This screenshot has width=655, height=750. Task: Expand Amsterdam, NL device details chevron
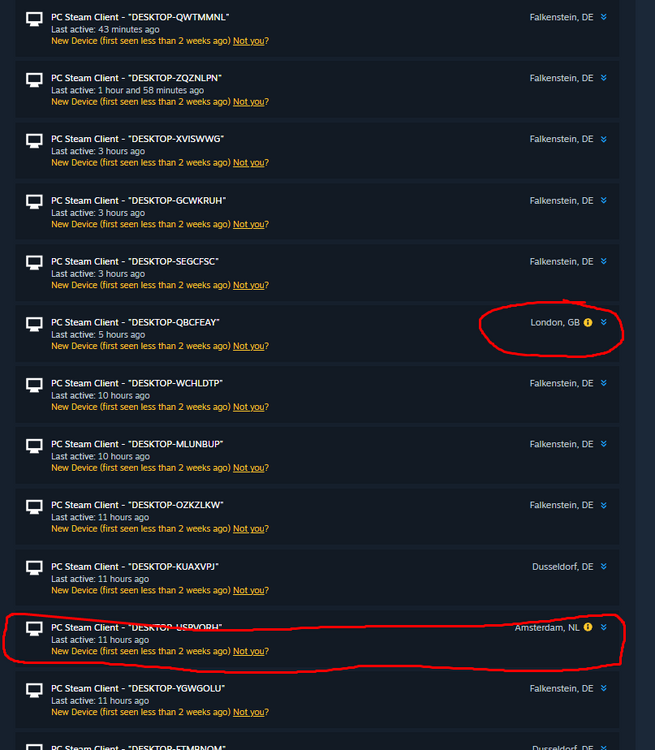pyautogui.click(x=604, y=627)
